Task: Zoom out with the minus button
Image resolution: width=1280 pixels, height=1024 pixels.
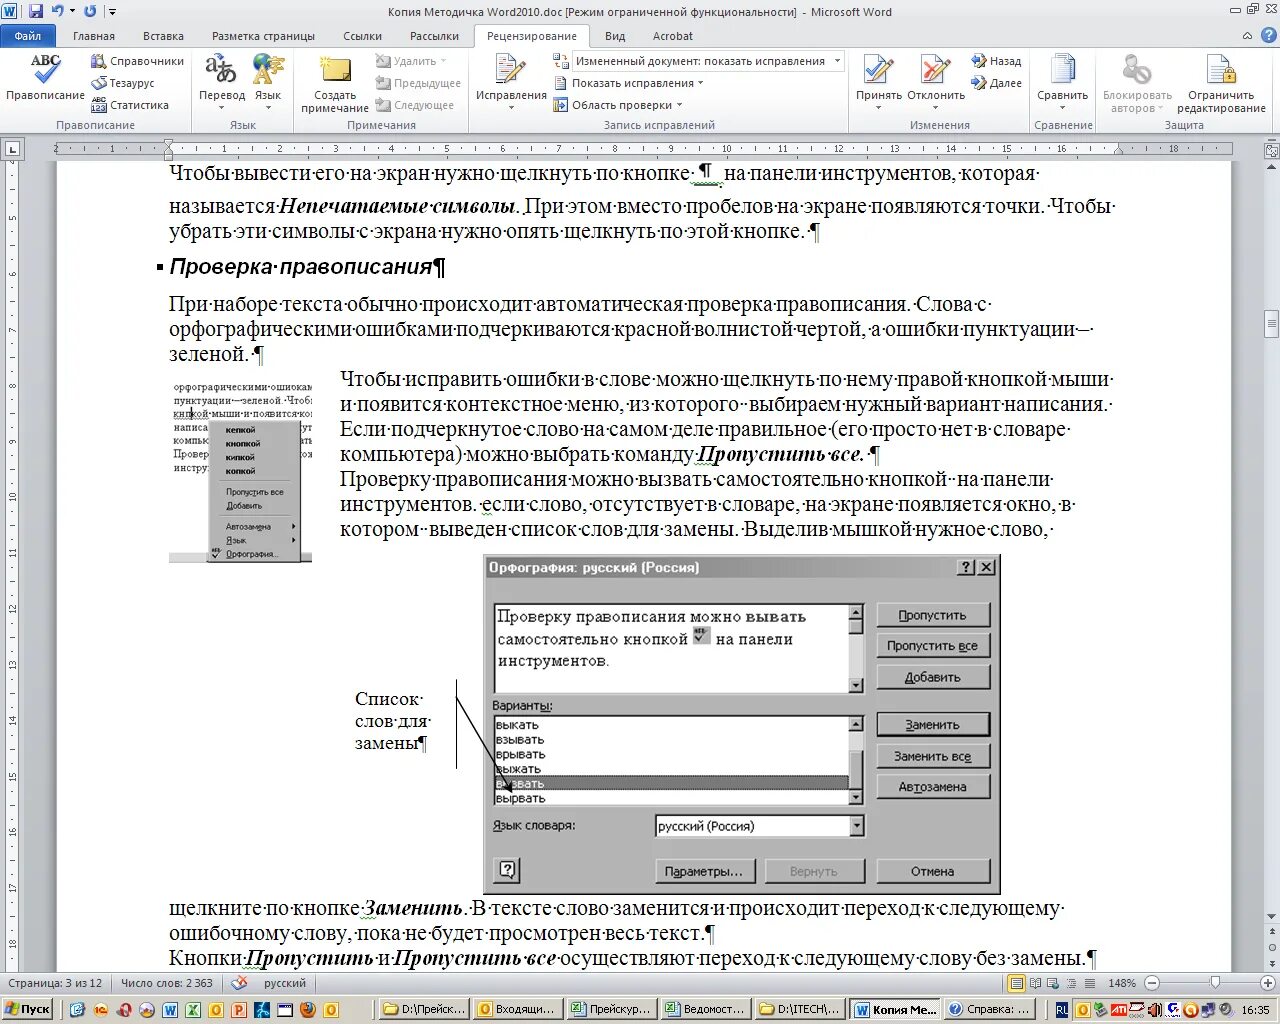Action: coord(1152,983)
